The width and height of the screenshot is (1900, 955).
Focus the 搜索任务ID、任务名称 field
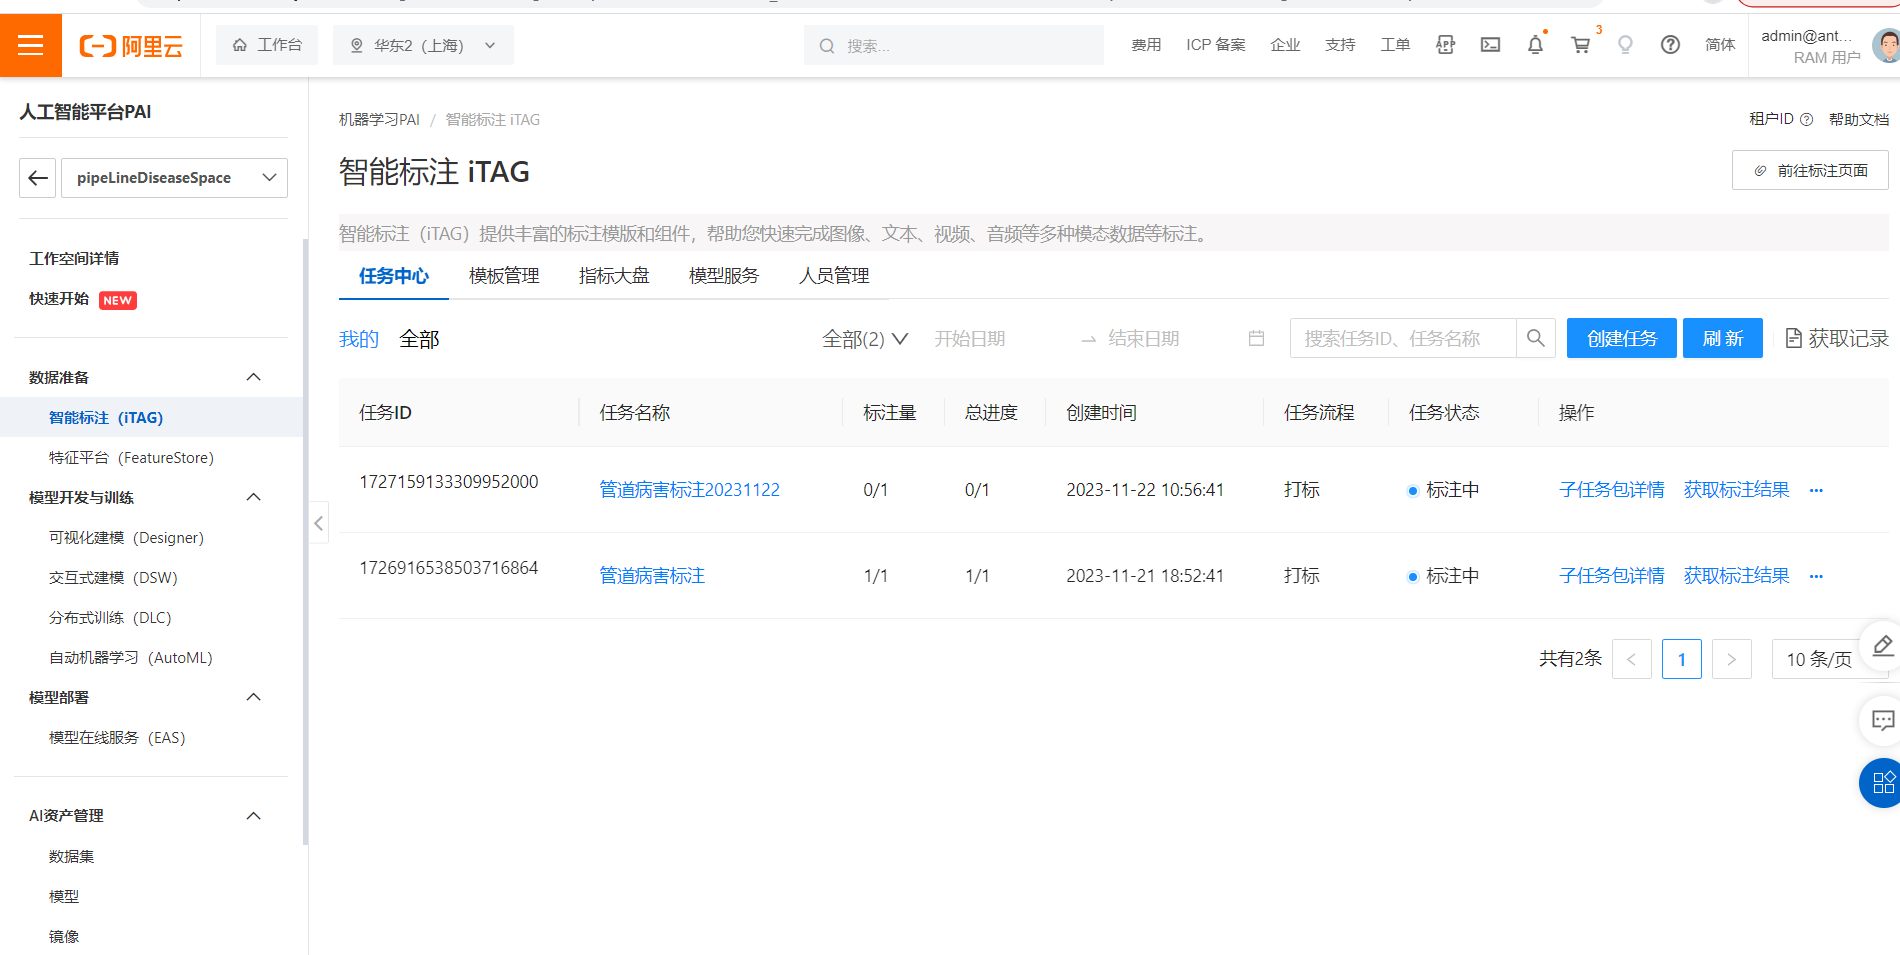tap(1403, 338)
